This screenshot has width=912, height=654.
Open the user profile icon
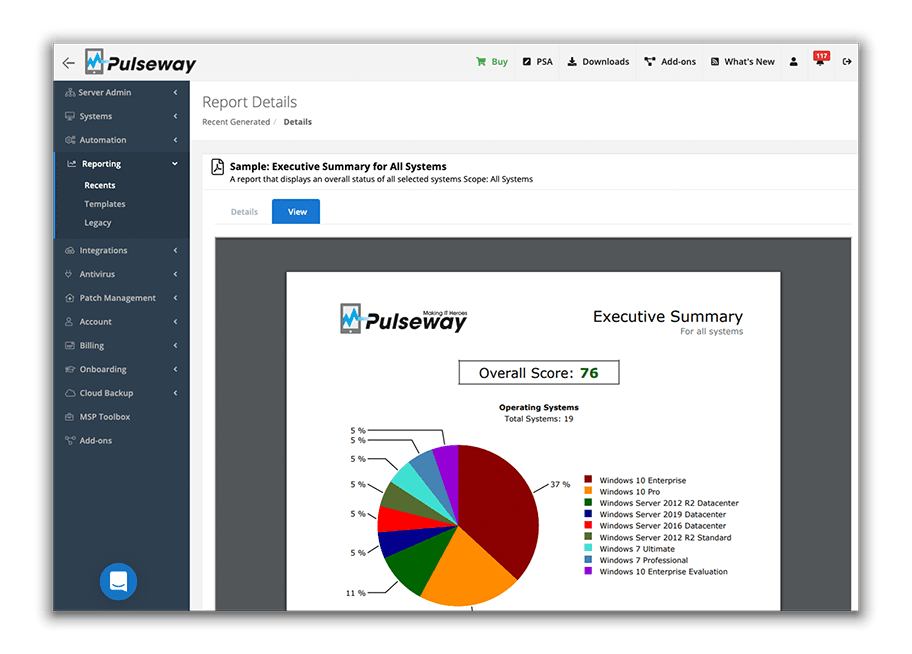click(793, 62)
